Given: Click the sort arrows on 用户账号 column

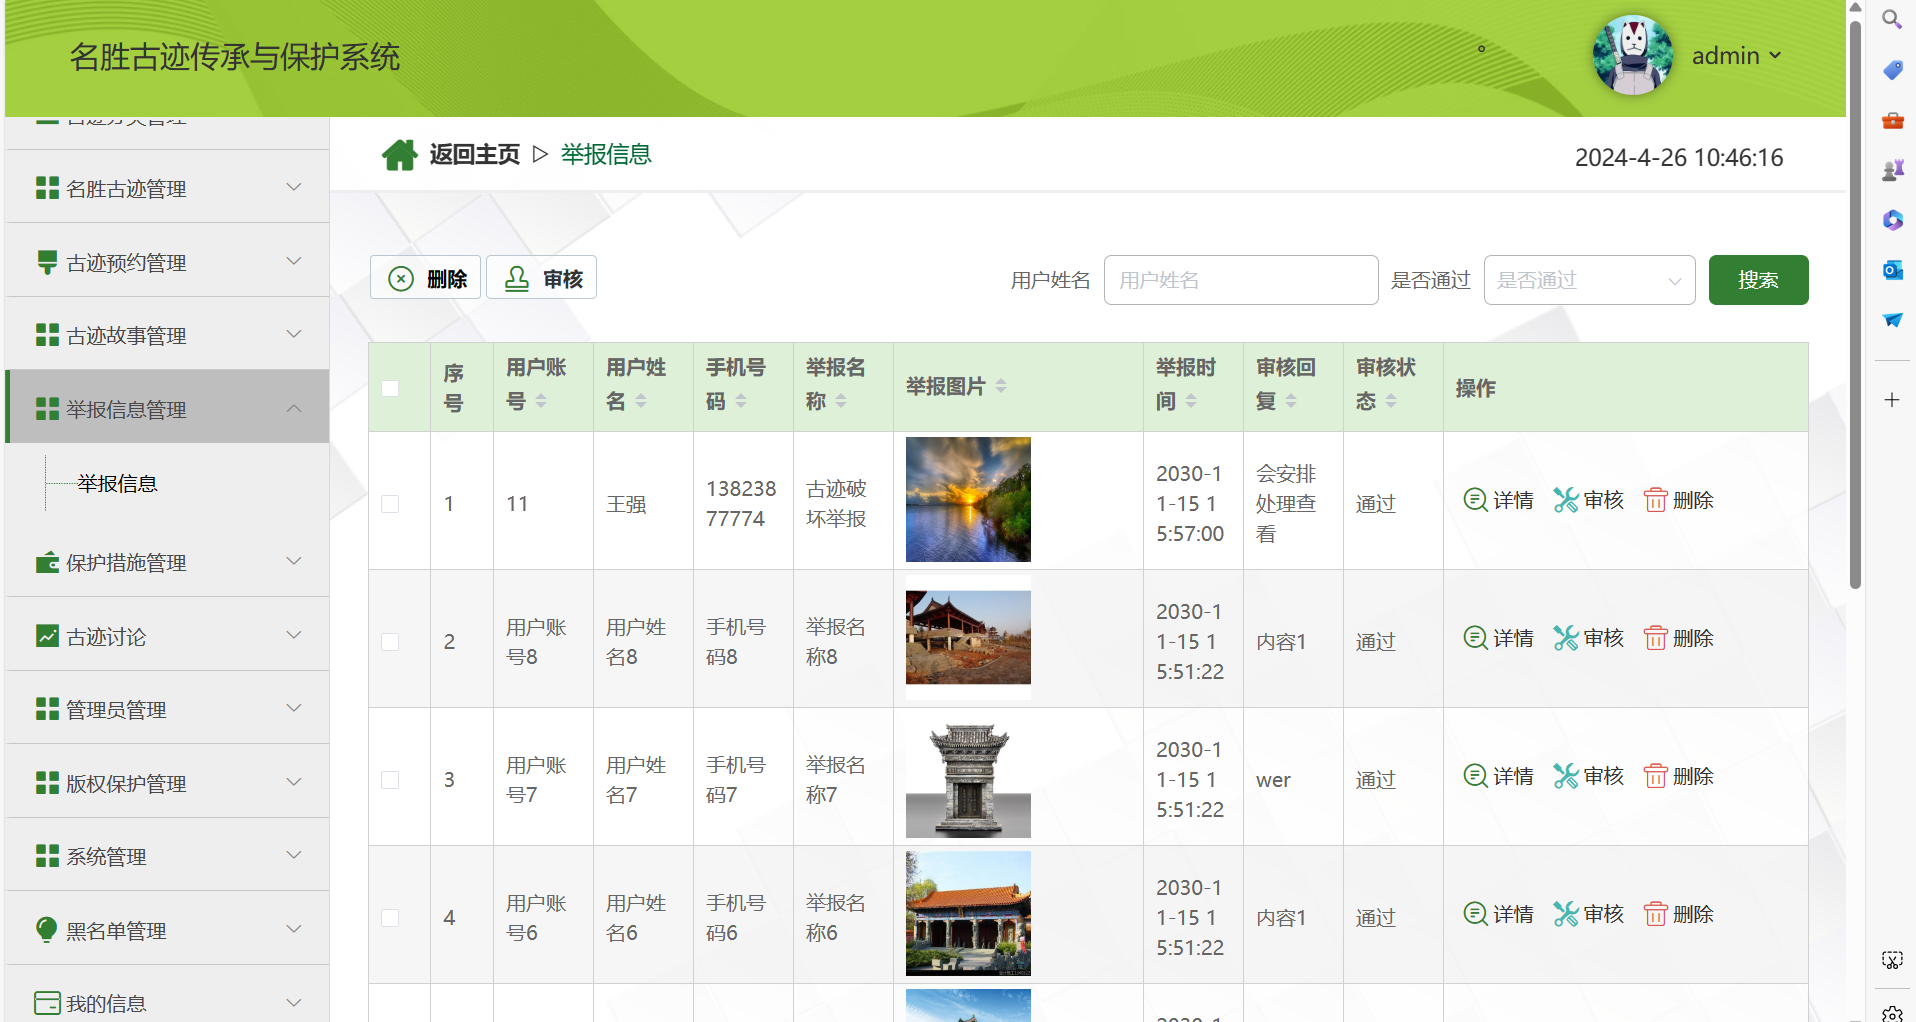Looking at the screenshot, I should point(541,401).
